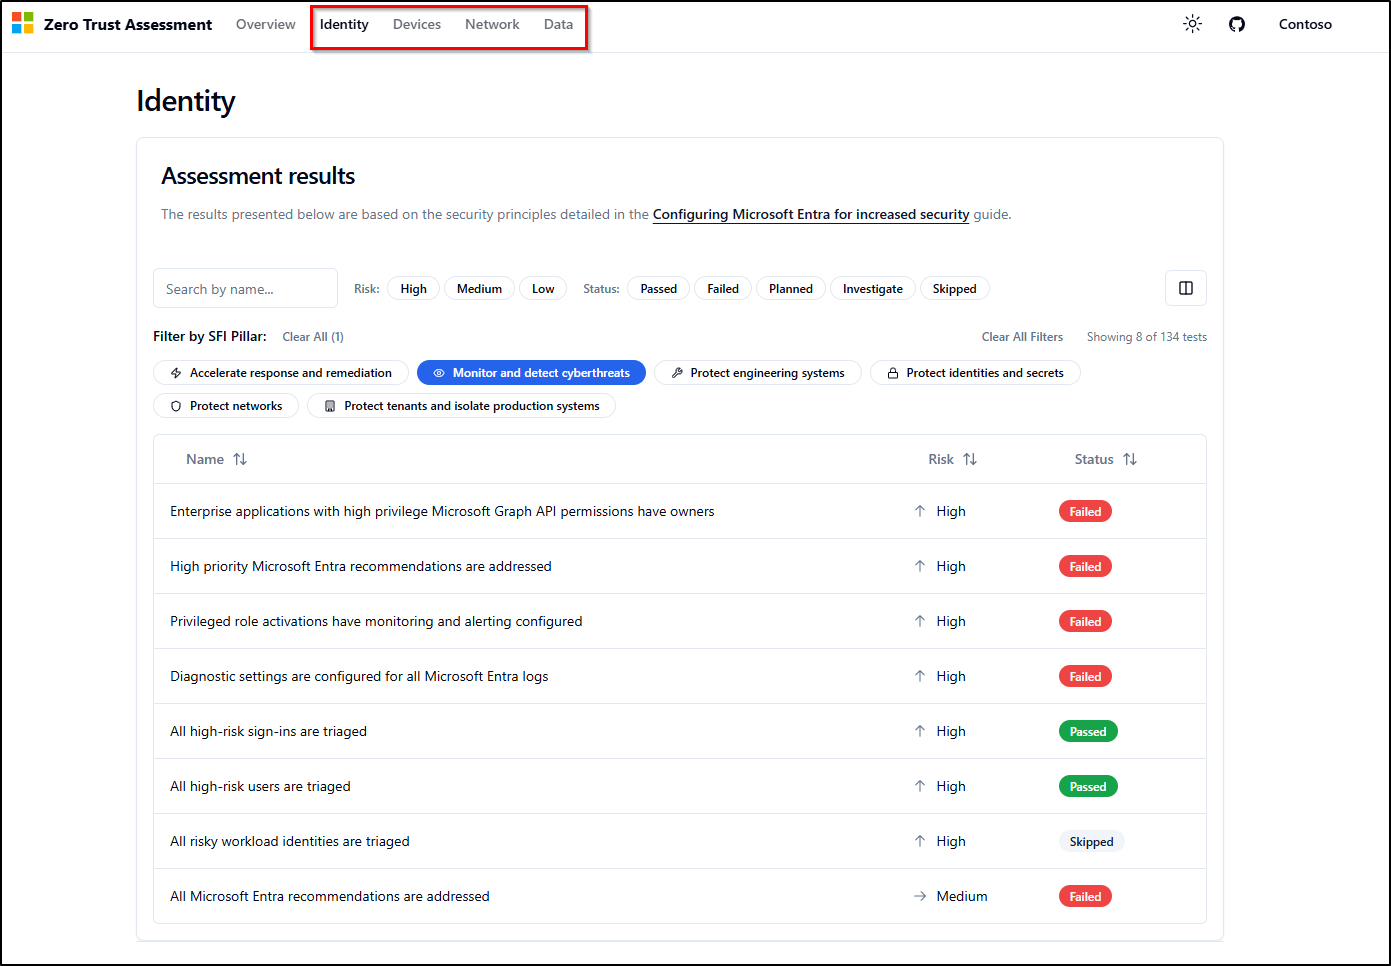The height and width of the screenshot is (966, 1391).
Task: Click the Microsoft logo in header
Action: pos(23,24)
